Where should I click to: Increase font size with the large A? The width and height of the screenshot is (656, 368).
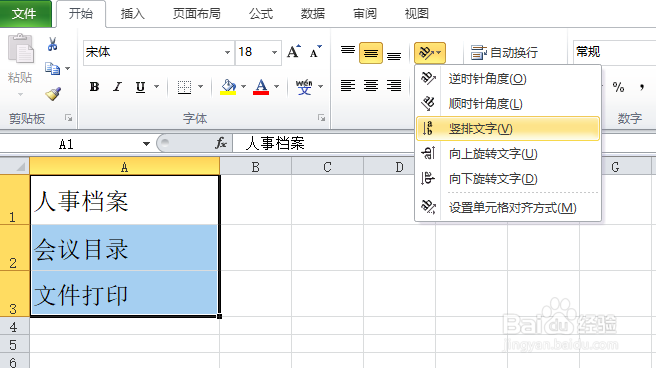point(294,52)
